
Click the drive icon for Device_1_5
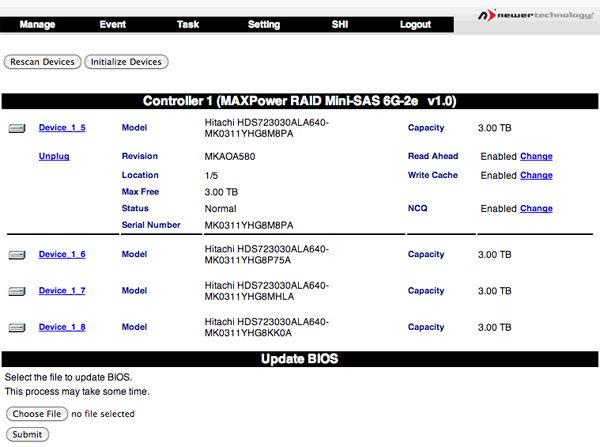[x=17, y=128]
